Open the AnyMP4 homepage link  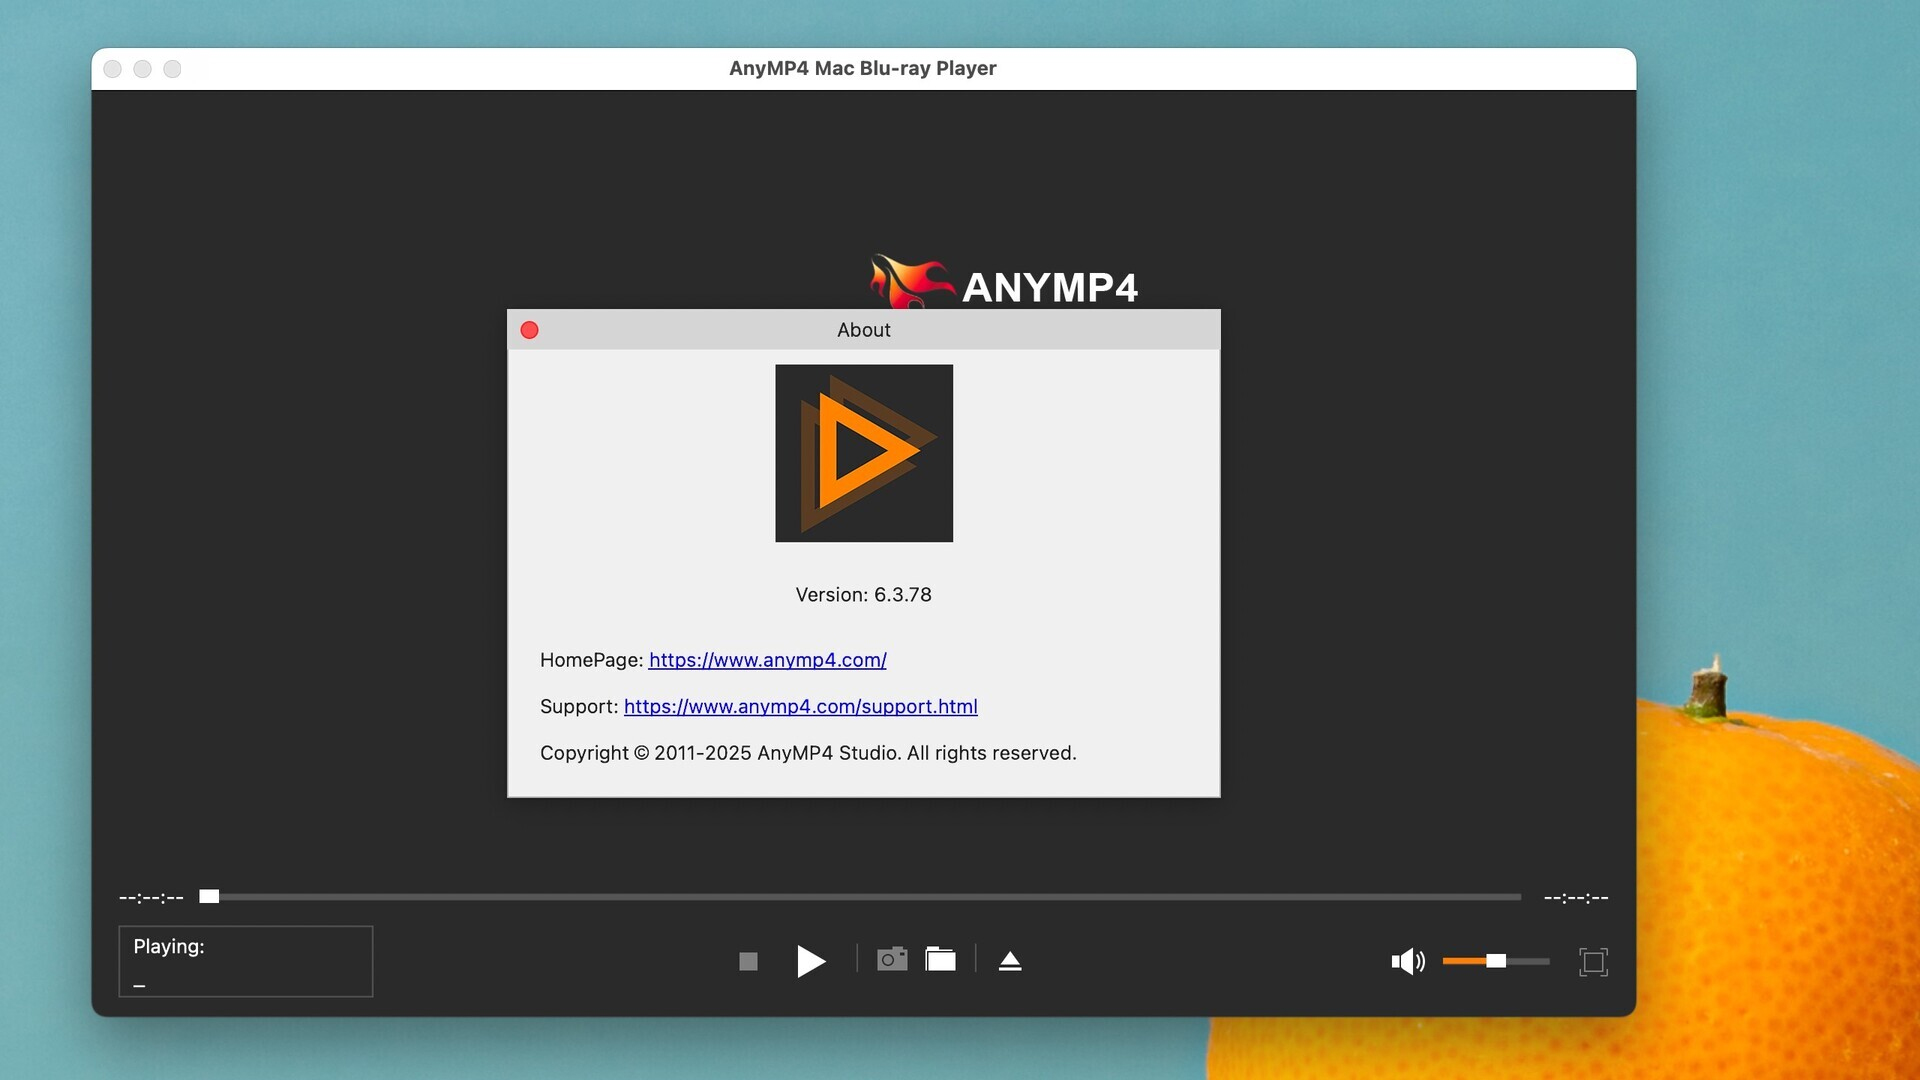[766, 660]
